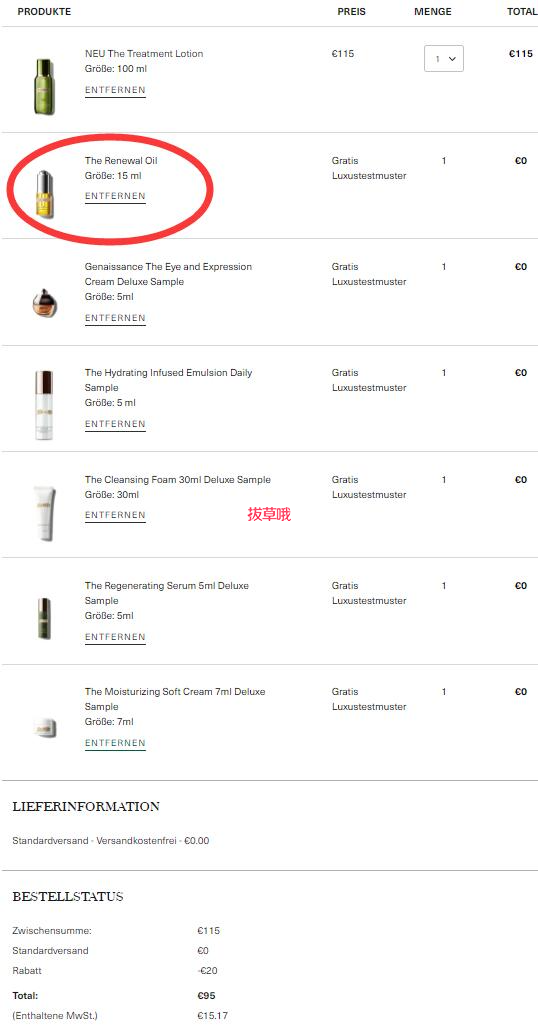Screen dimensions: 538x1028
Task: Remove Hydrating Infused Emulsion sample
Action: [115, 424]
